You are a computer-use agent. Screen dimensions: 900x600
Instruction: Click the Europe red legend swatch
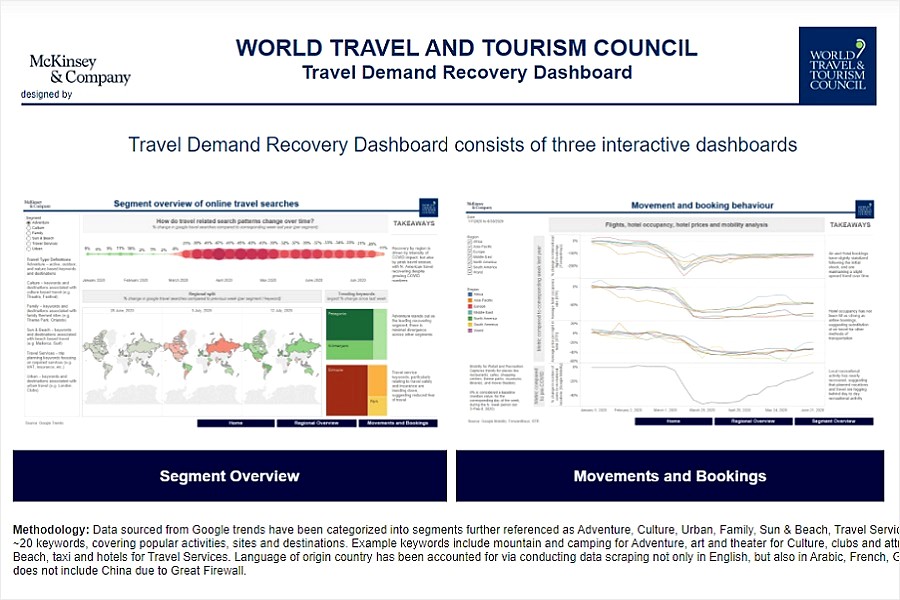(x=470, y=307)
